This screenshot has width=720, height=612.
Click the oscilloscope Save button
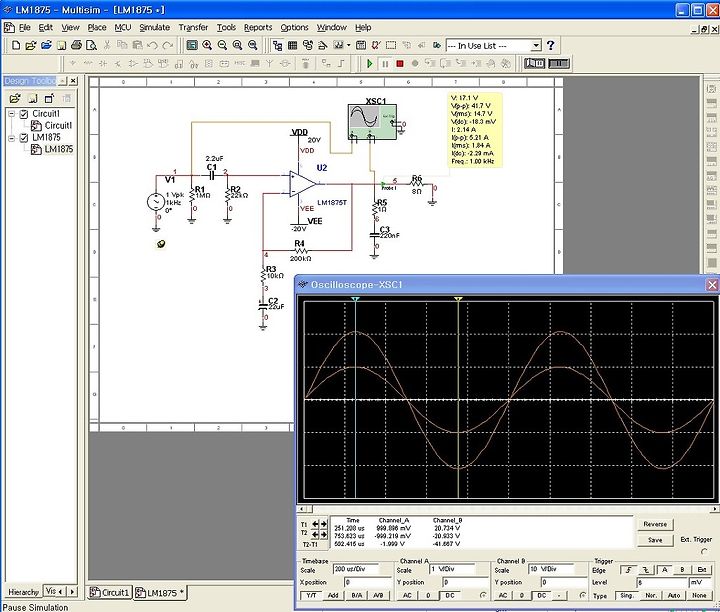(x=655, y=540)
